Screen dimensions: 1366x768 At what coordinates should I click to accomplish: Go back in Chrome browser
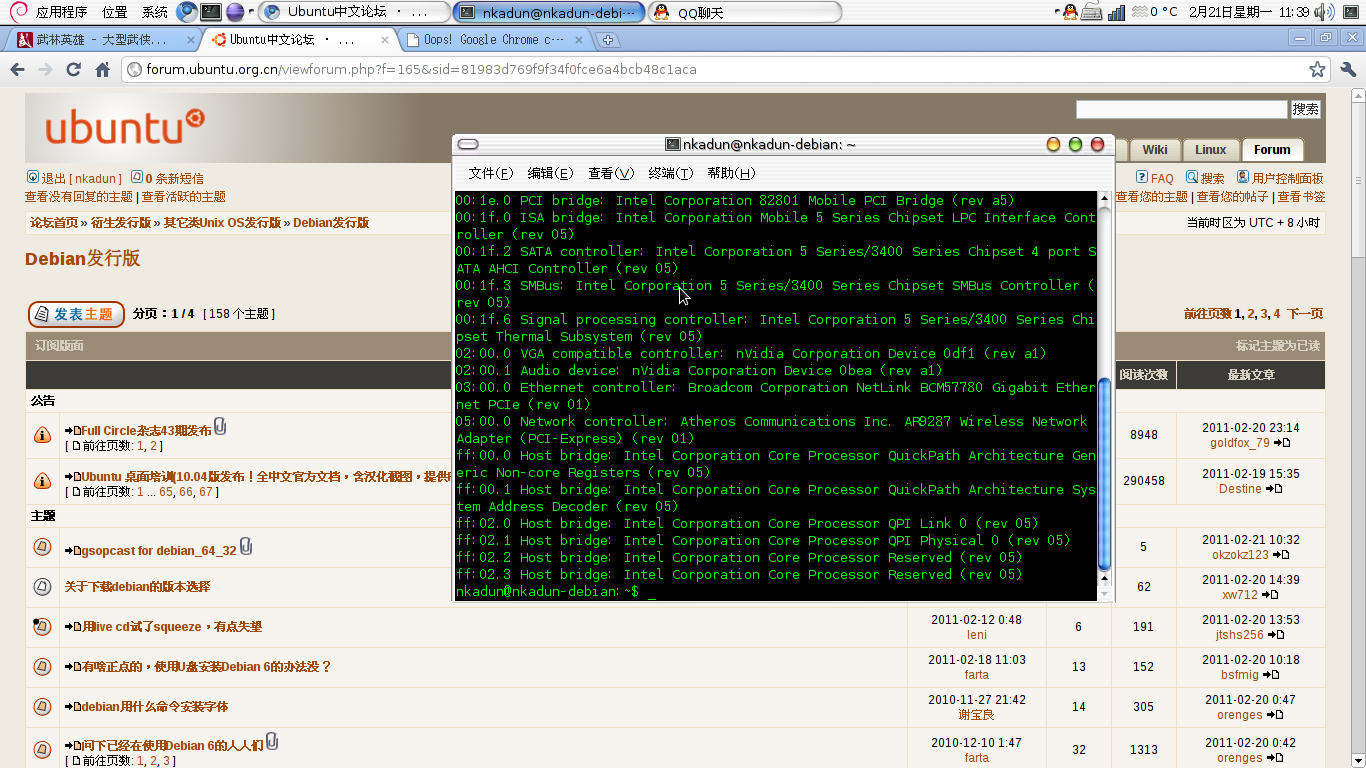click(x=17, y=69)
